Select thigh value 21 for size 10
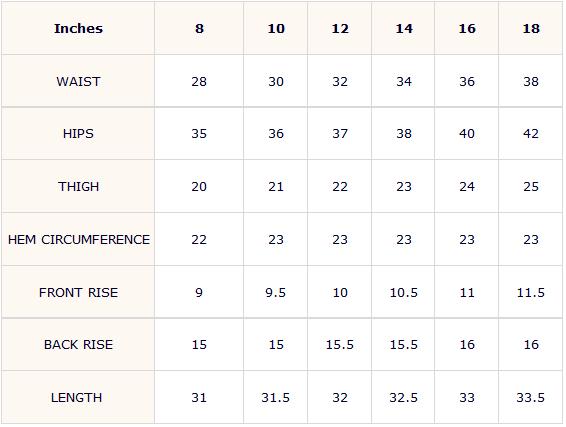The image size is (566, 427). pyautogui.click(x=276, y=187)
